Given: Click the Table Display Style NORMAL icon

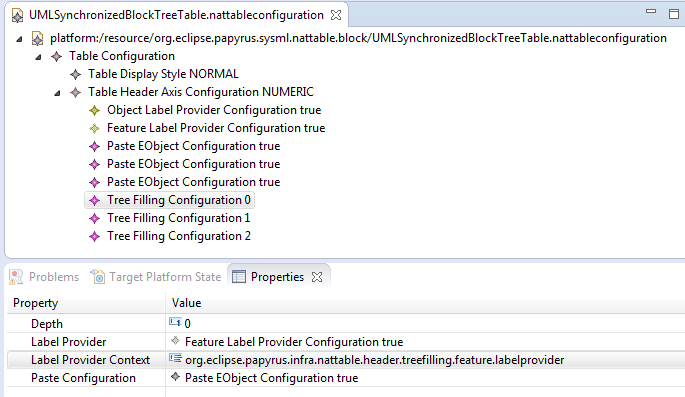Looking at the screenshot, I should (75, 74).
